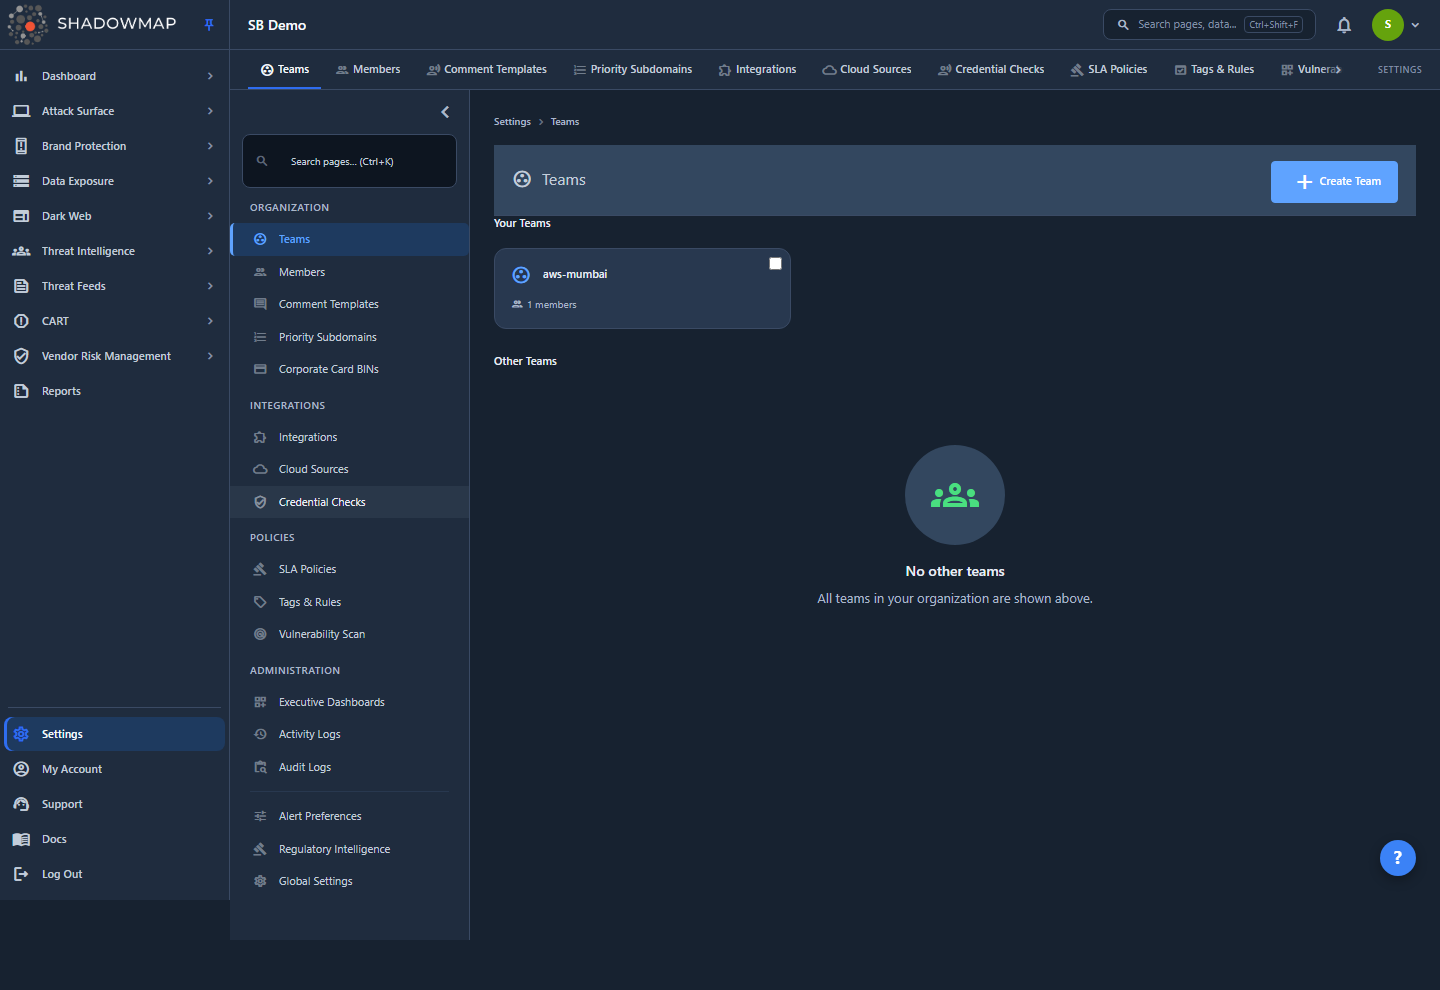
Task: Click the Log Out icon
Action: coord(21,874)
